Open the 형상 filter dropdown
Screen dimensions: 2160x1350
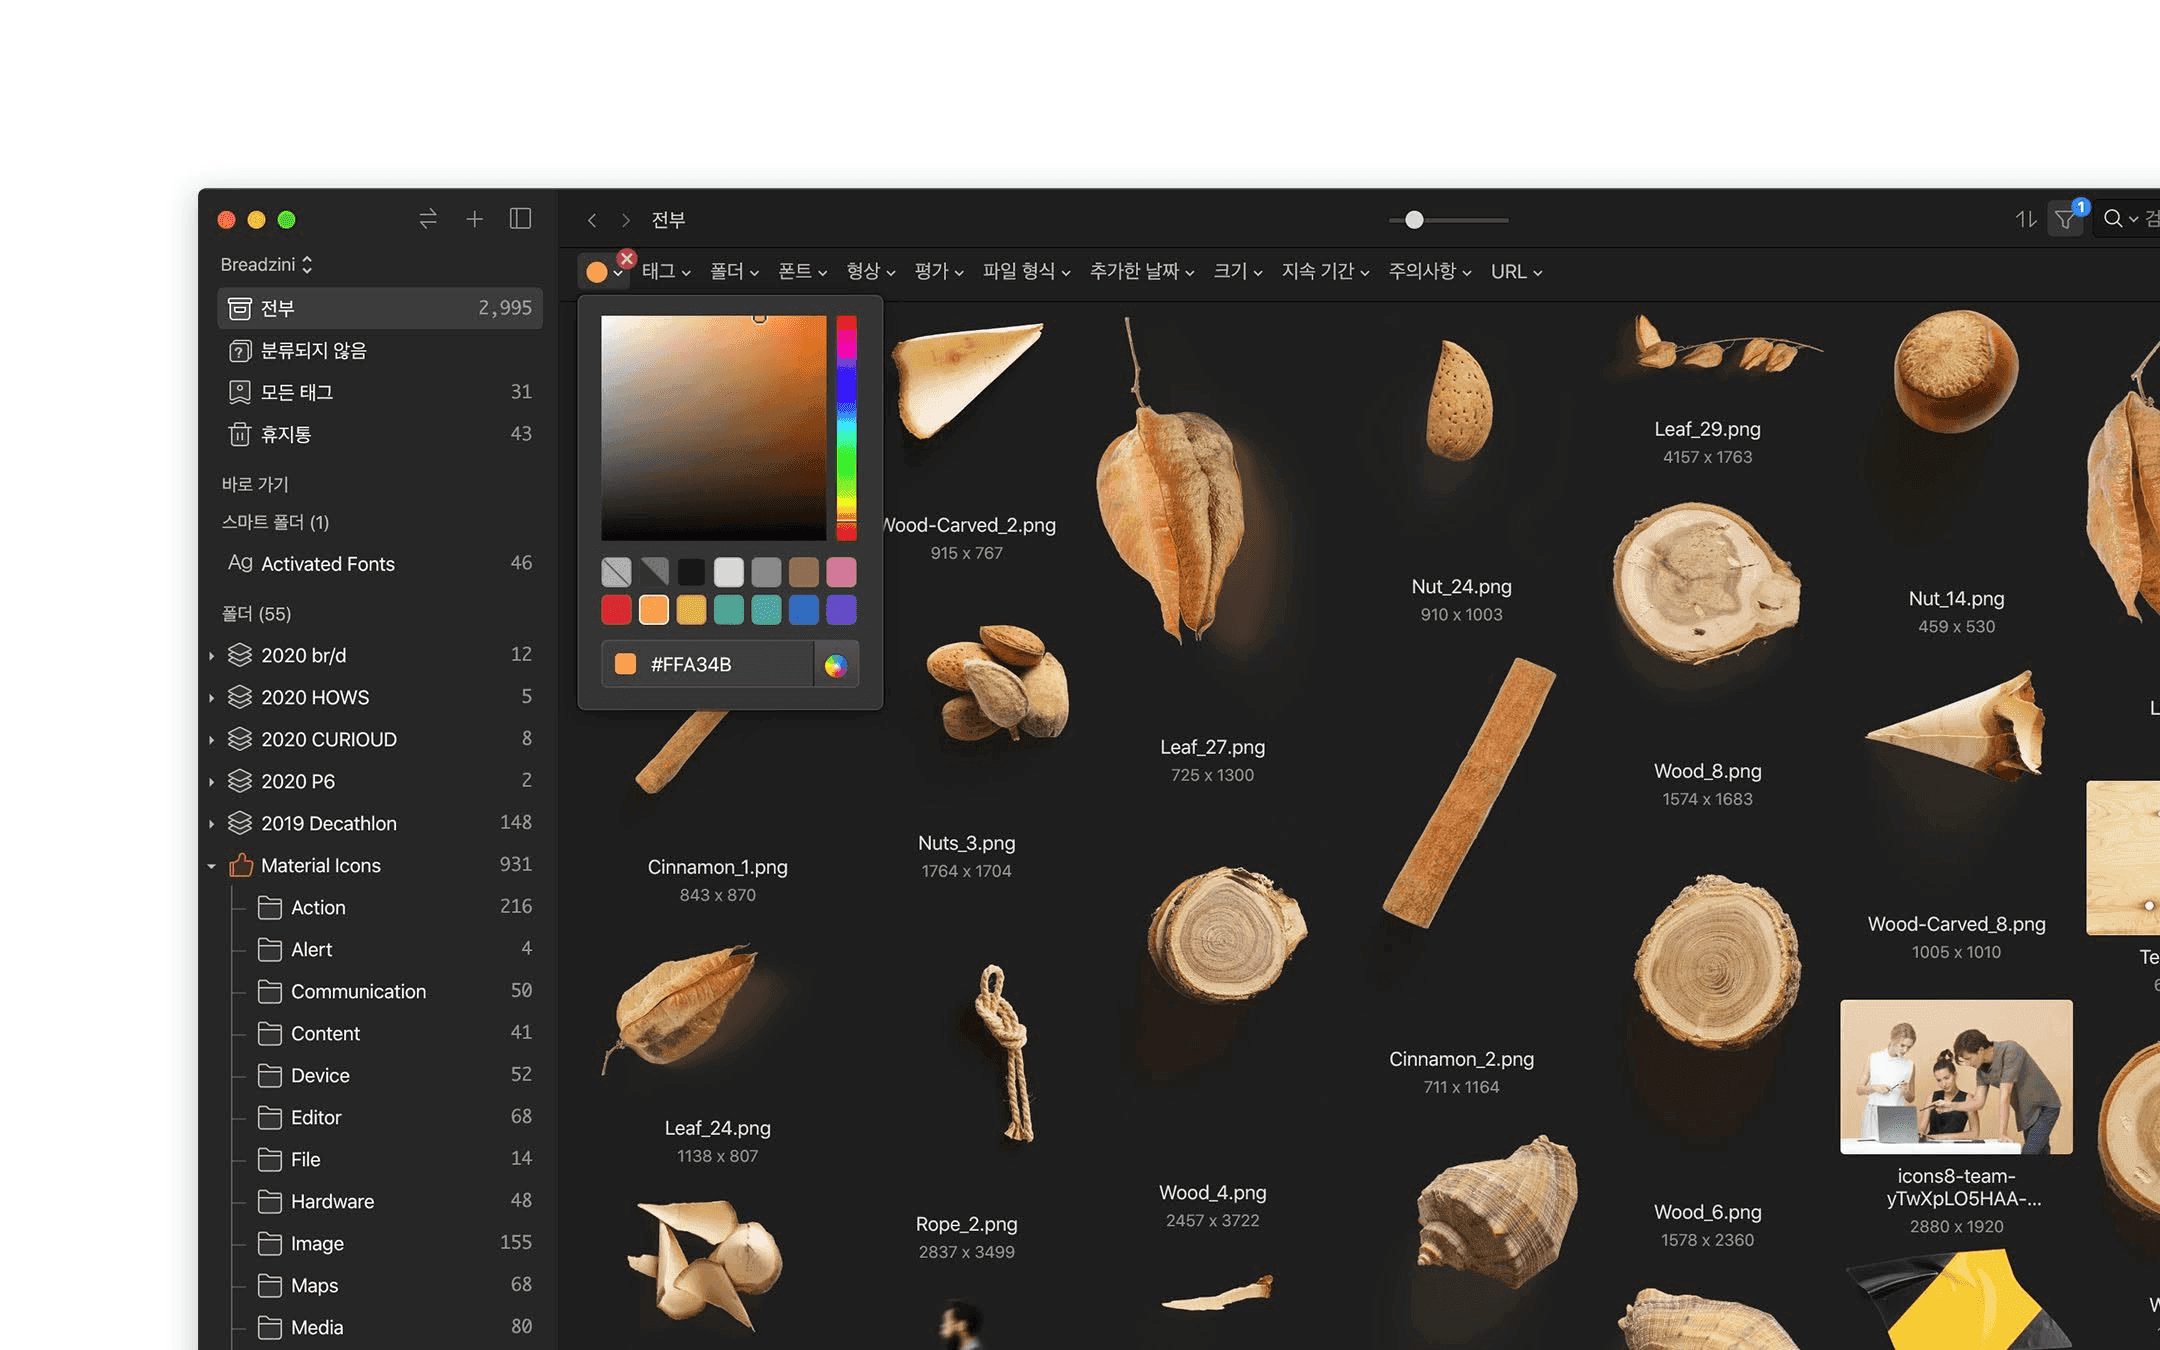870,271
